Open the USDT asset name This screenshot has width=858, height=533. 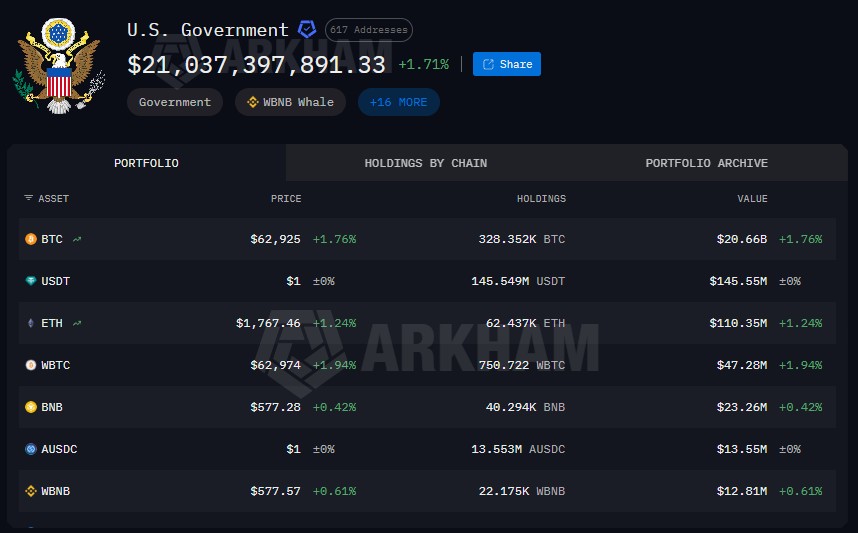coord(56,281)
